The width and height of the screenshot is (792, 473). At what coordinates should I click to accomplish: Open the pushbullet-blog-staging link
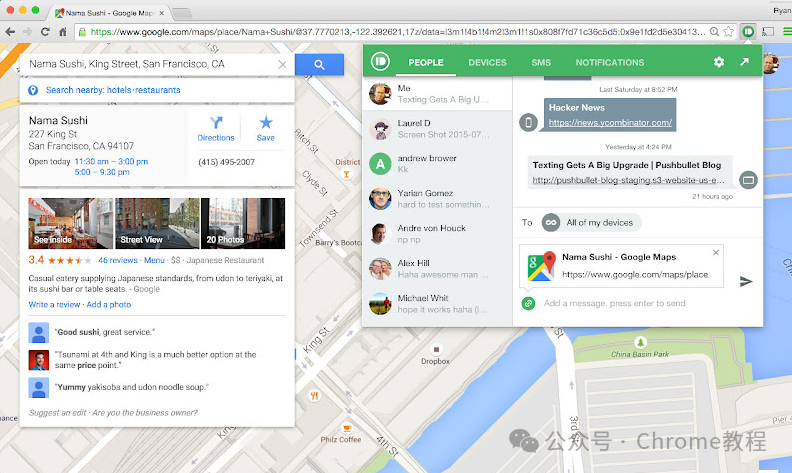click(x=628, y=180)
